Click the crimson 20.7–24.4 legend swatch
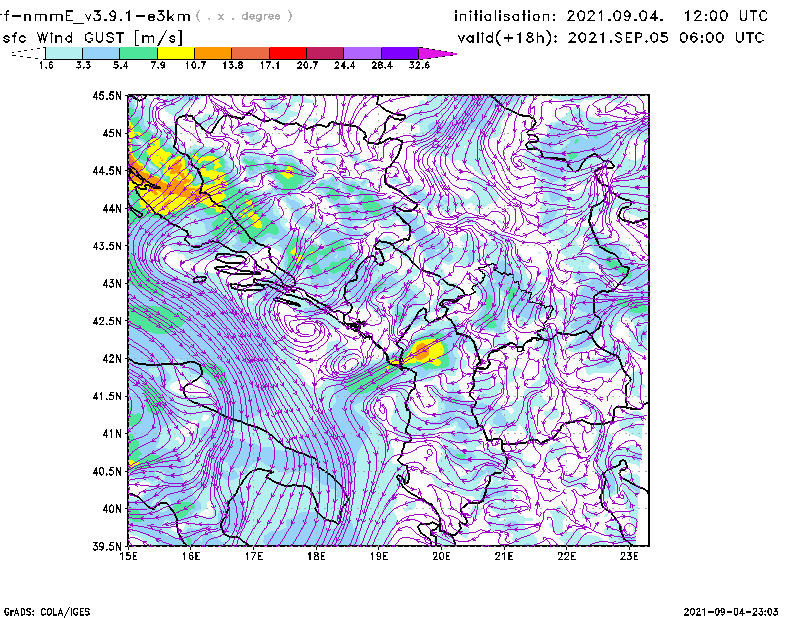Viewport: 800px width, 618px height. tap(325, 53)
